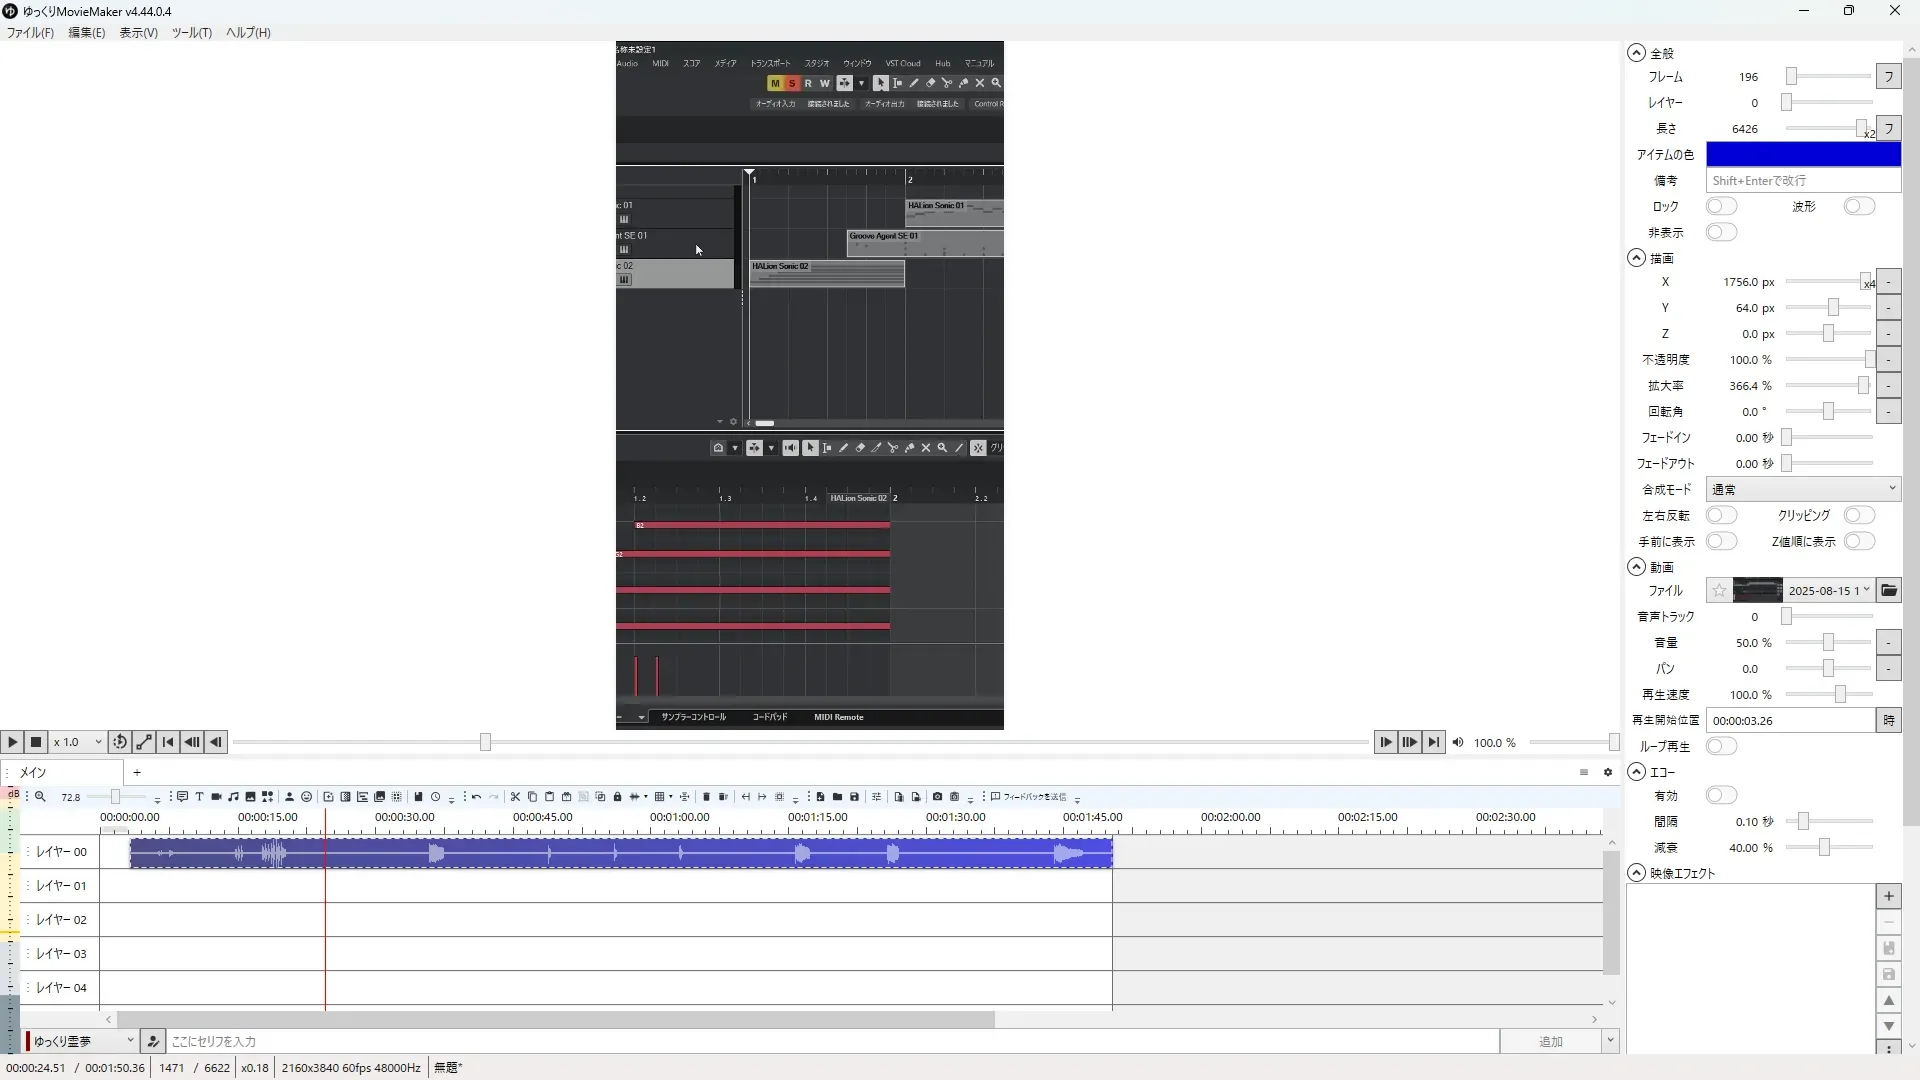Toggle the ロック lock switch

1721,207
